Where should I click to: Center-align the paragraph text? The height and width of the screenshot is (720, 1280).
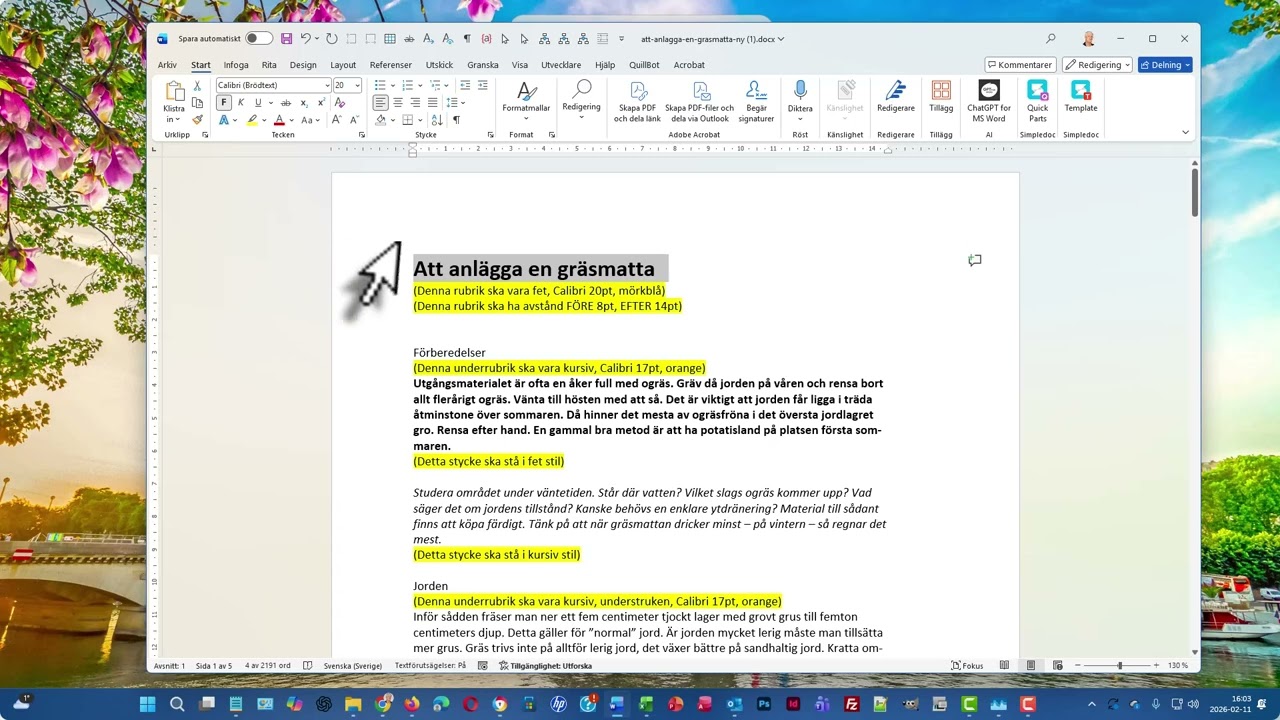click(x=398, y=102)
